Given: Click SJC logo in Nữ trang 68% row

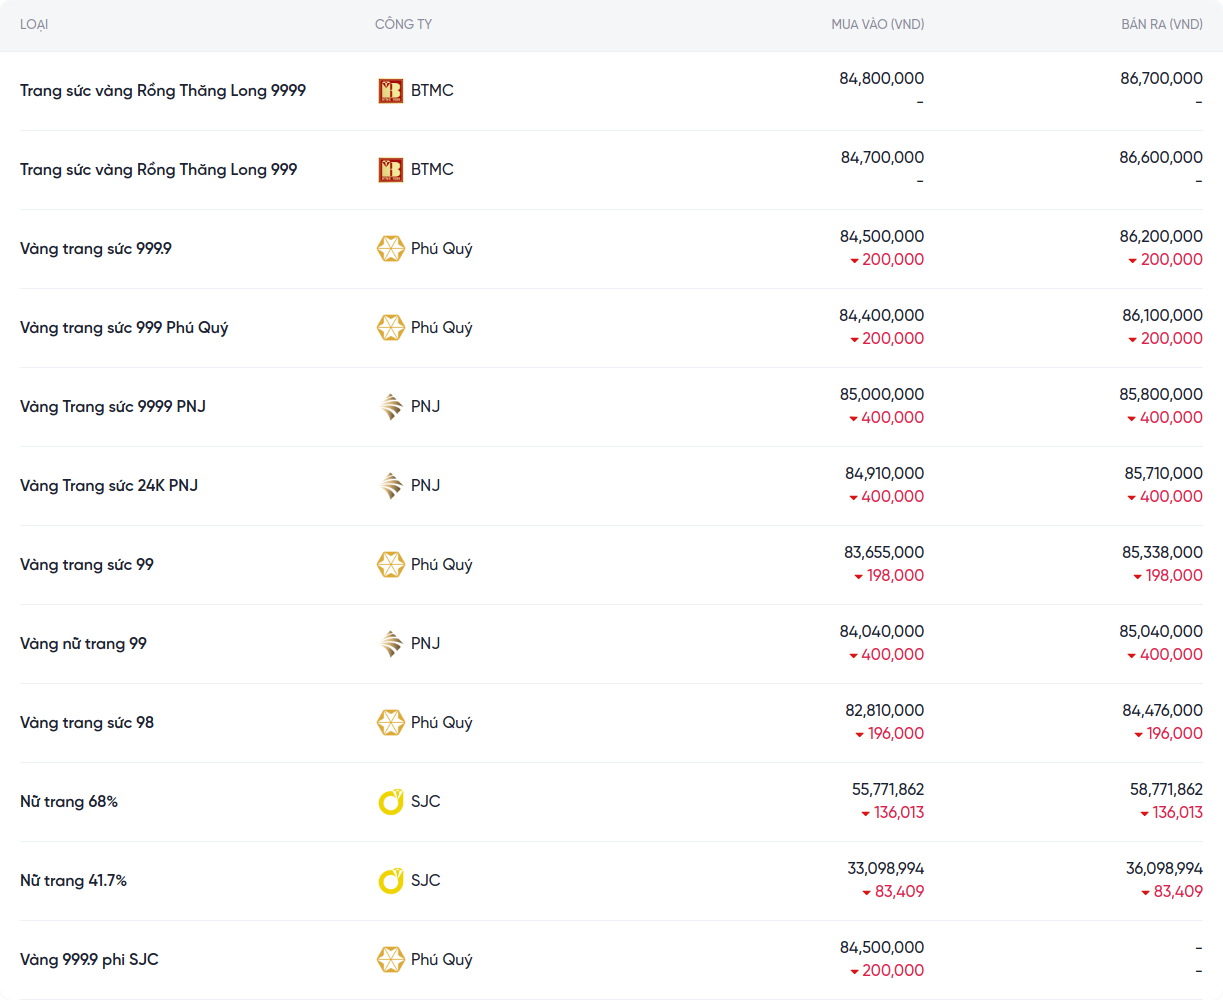Looking at the screenshot, I should click(x=390, y=802).
